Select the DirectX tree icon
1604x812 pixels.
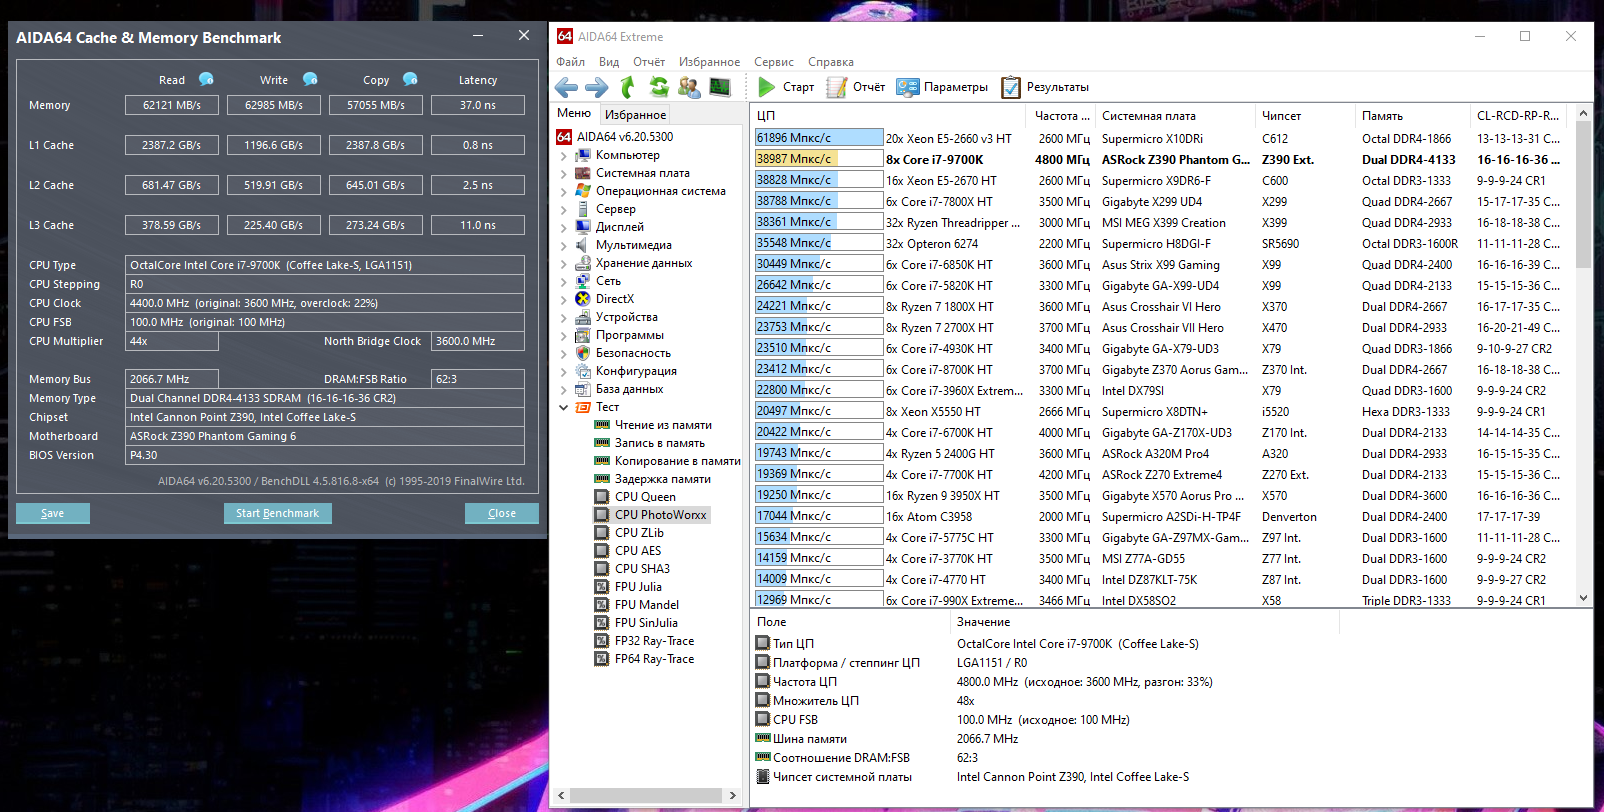[x=583, y=299]
